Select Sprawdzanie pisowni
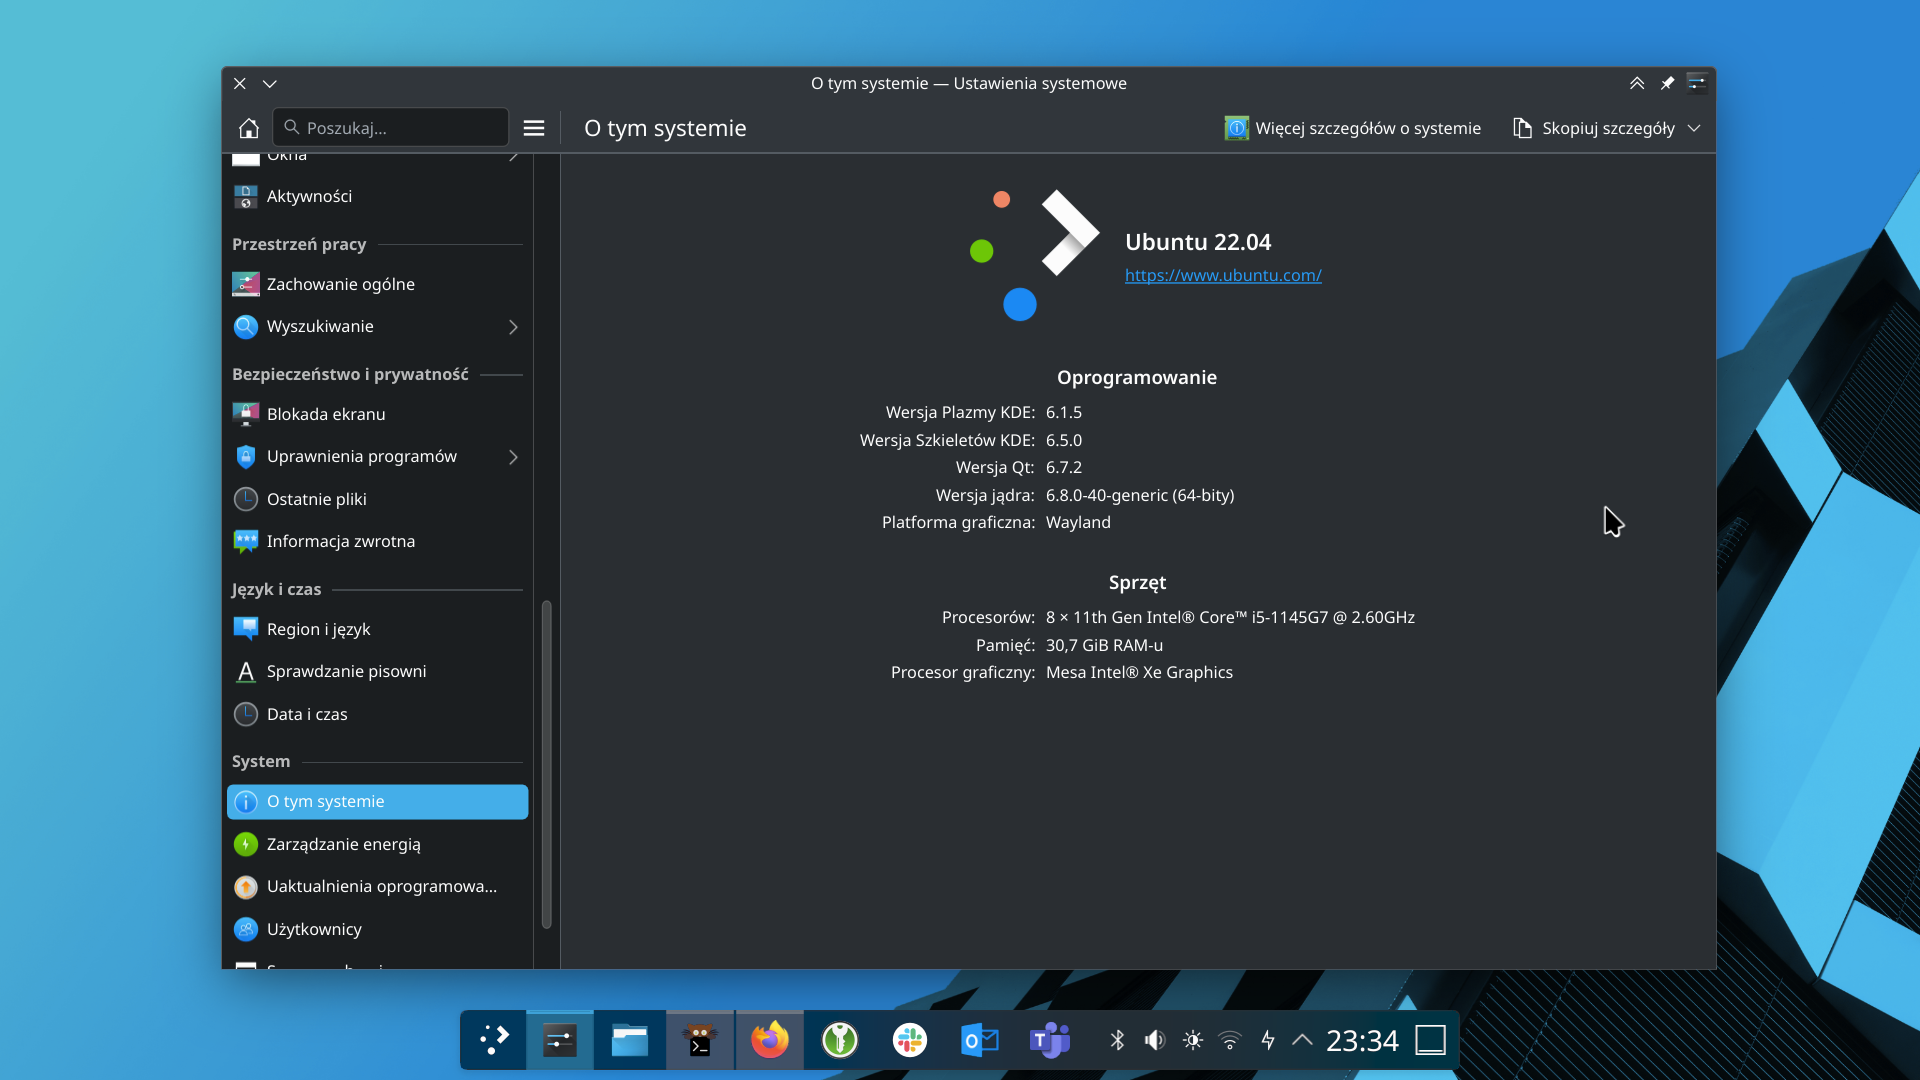Viewport: 1920px width, 1080px height. (377, 671)
